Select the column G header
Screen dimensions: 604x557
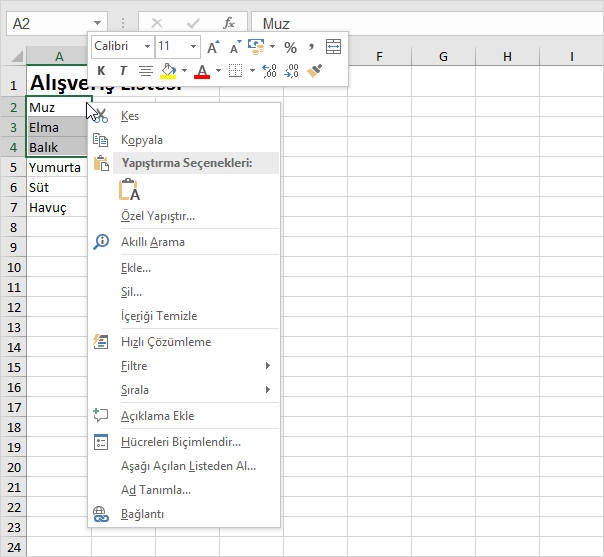click(443, 57)
